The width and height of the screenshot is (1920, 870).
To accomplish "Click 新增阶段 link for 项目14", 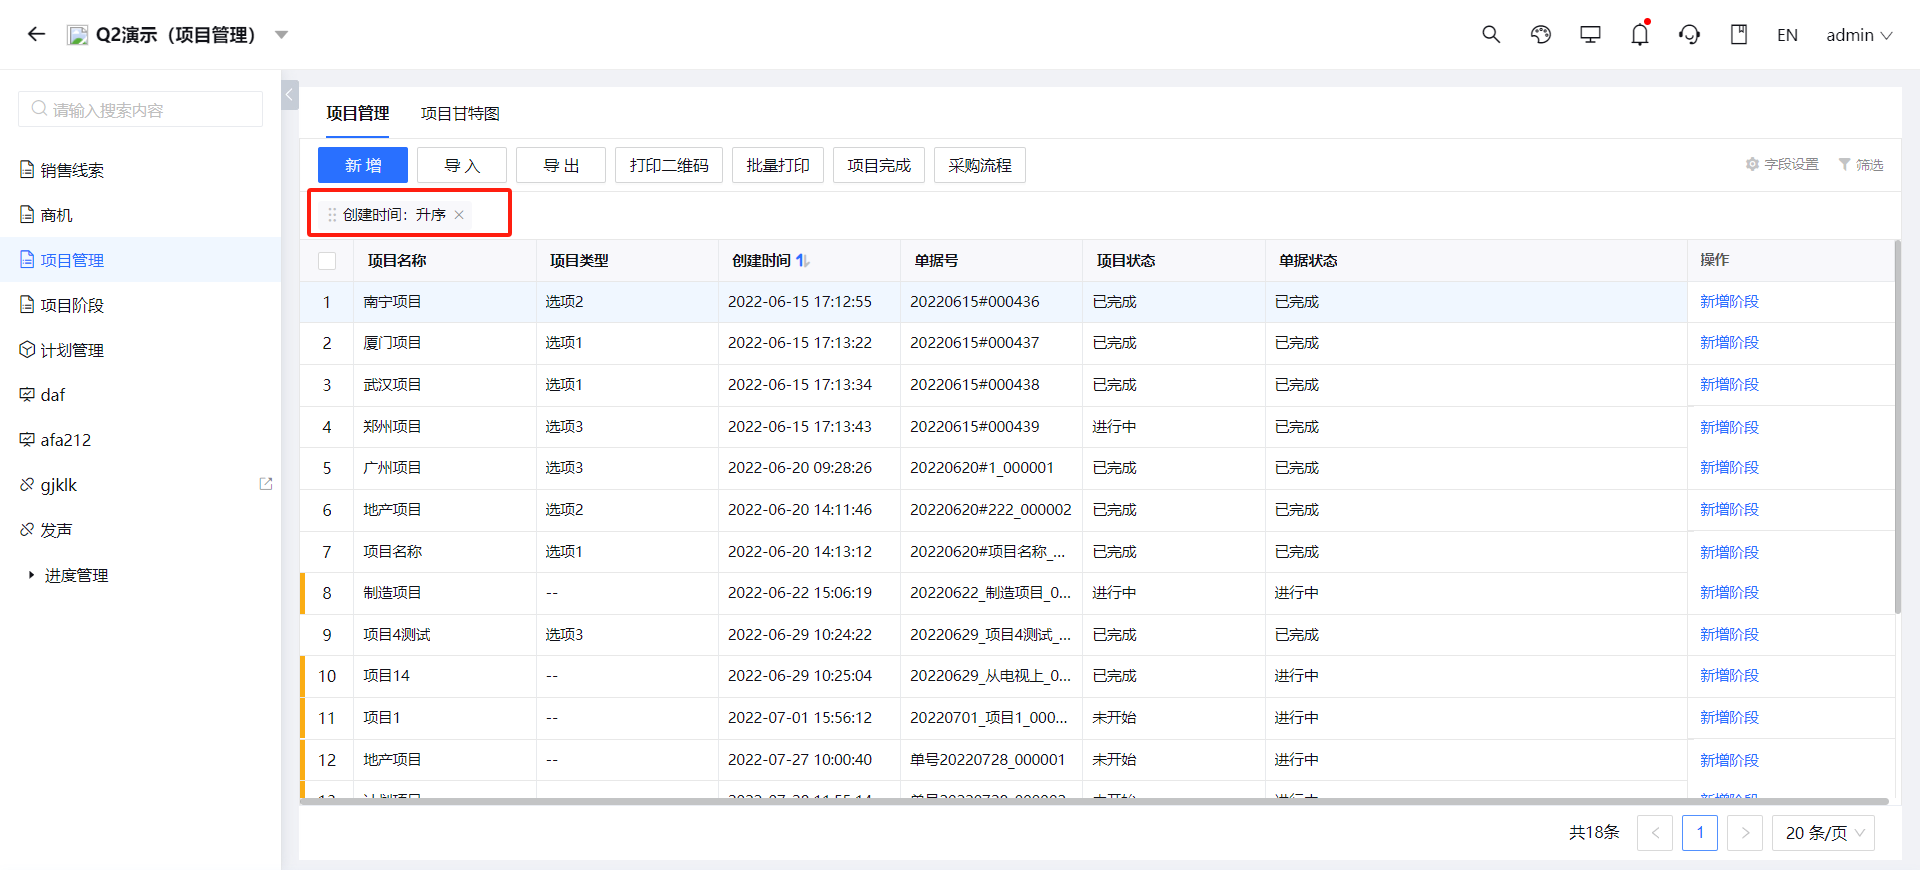I will point(1729,675).
